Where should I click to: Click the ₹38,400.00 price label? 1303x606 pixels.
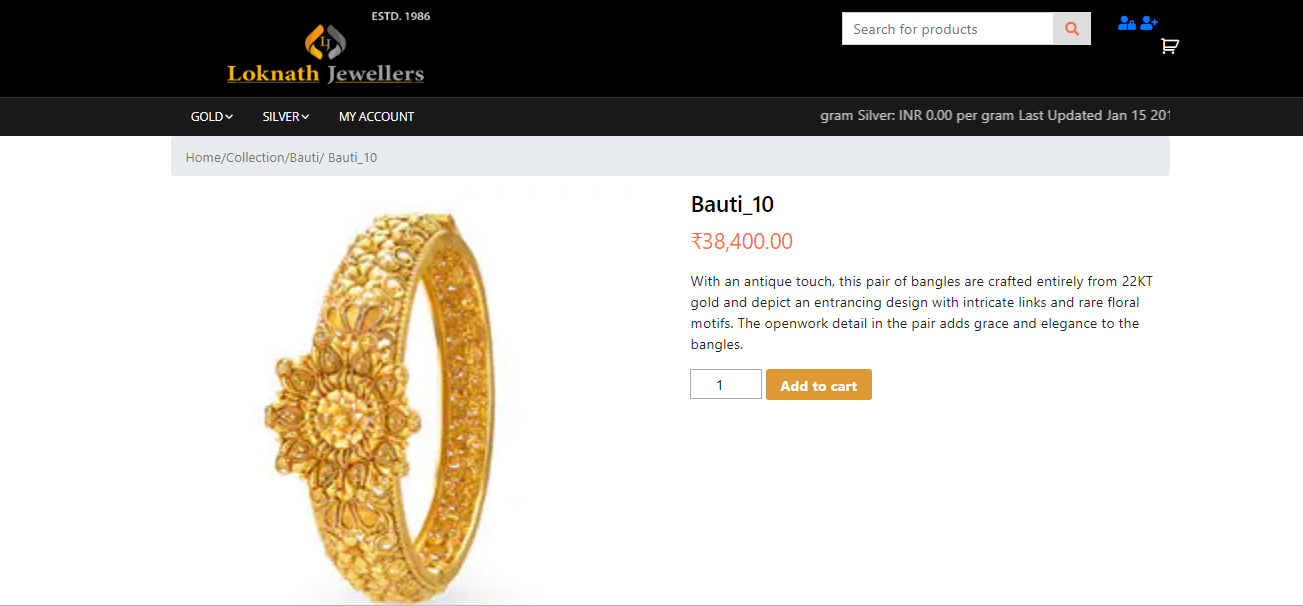[x=742, y=241]
